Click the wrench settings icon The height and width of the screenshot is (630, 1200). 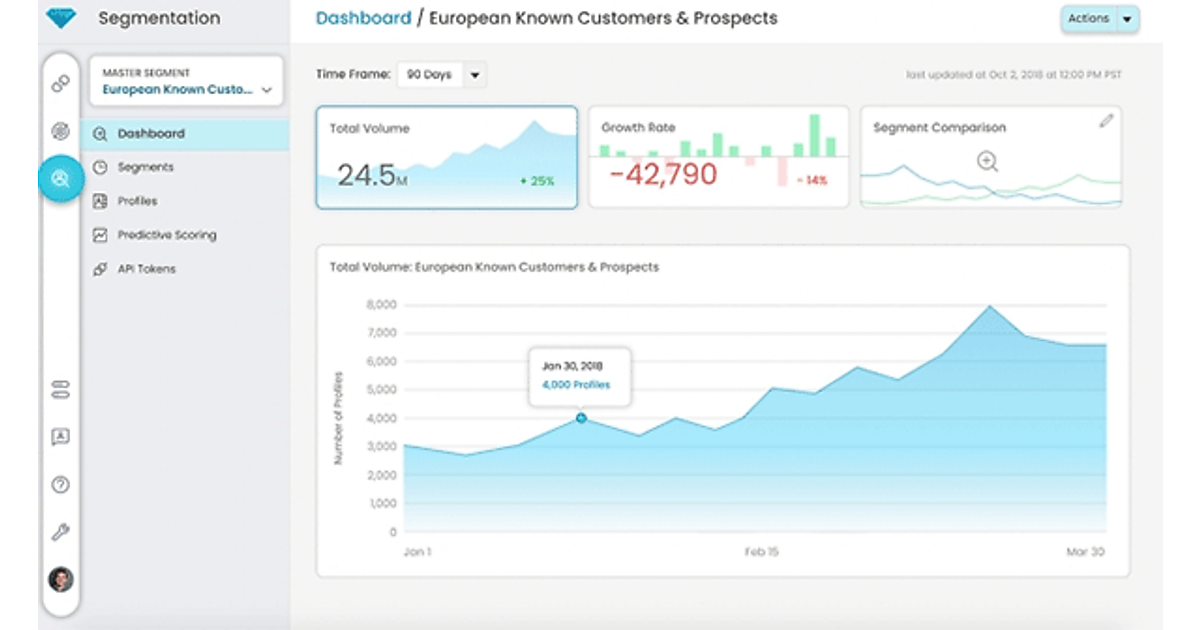click(x=61, y=532)
